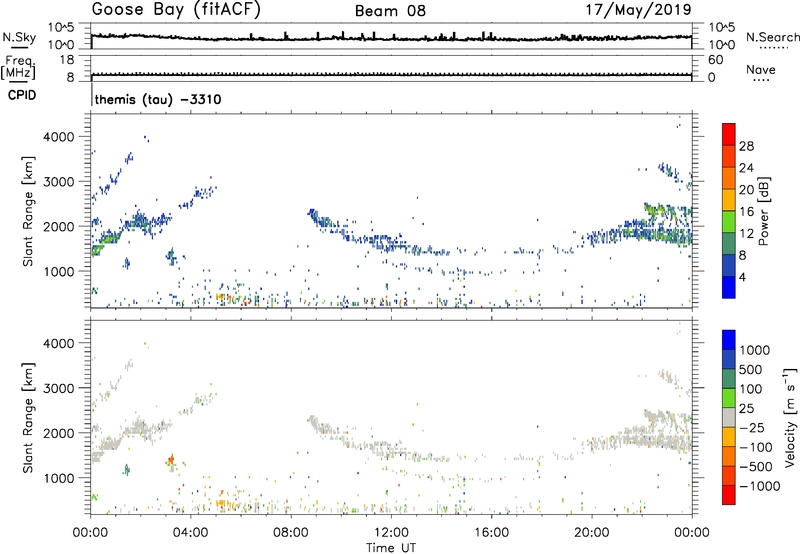The image size is (800, 554).
Task: Click '4000' on the velocity panel axis
Action: pyautogui.click(x=58, y=343)
